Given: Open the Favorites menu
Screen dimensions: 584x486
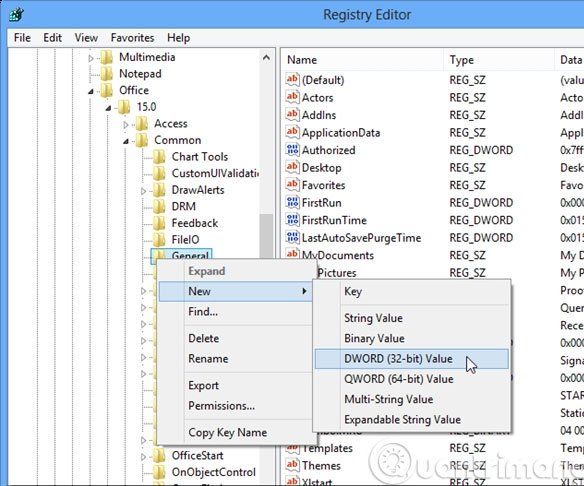Looking at the screenshot, I should point(132,38).
